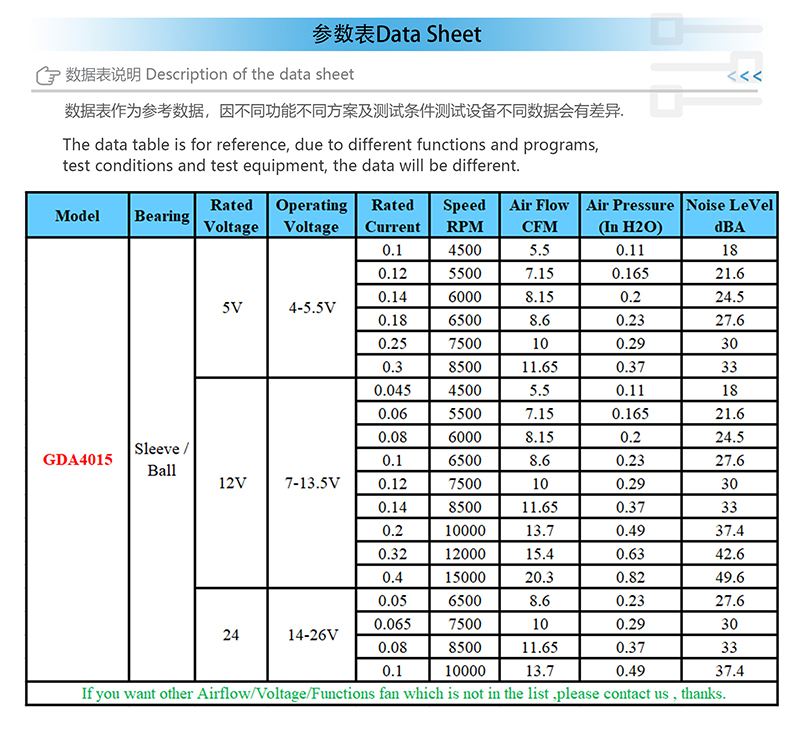The height and width of the screenshot is (731, 800).
Task: Click the '12V' rated voltage cell
Action: point(232,483)
